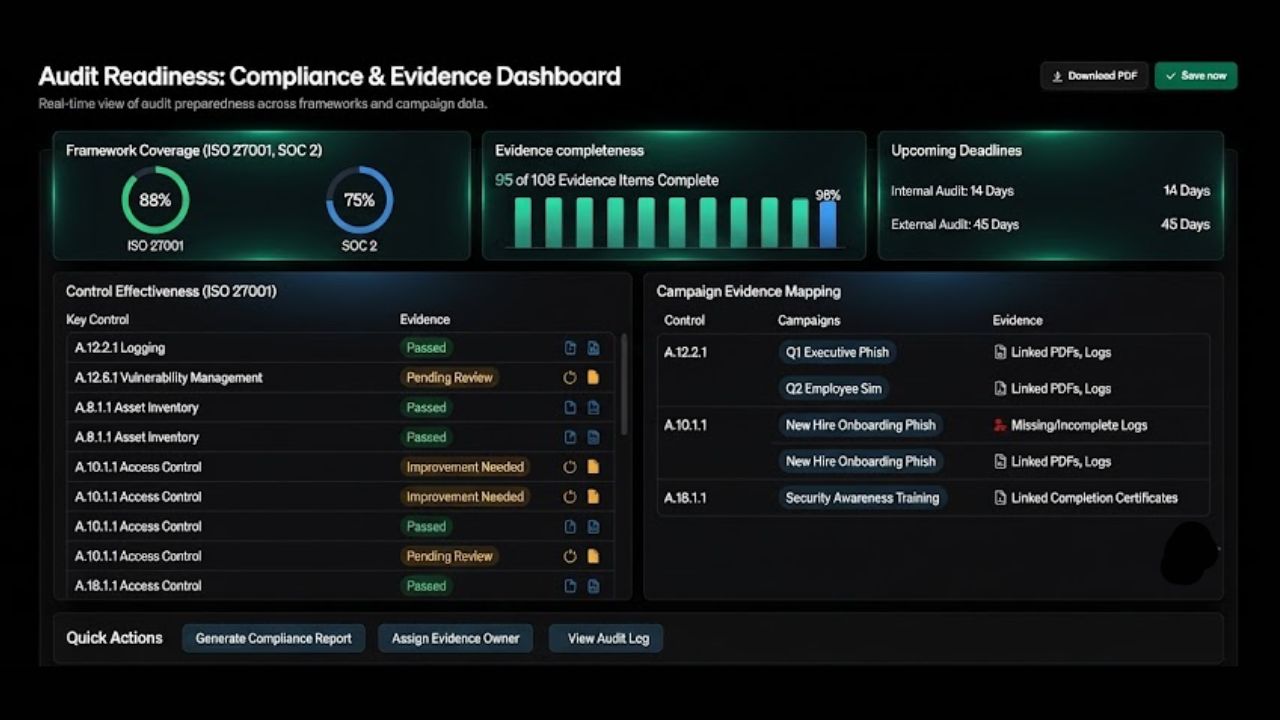Select the A.12.2.1 Logging control name
This screenshot has width=1280, height=720.
120,348
